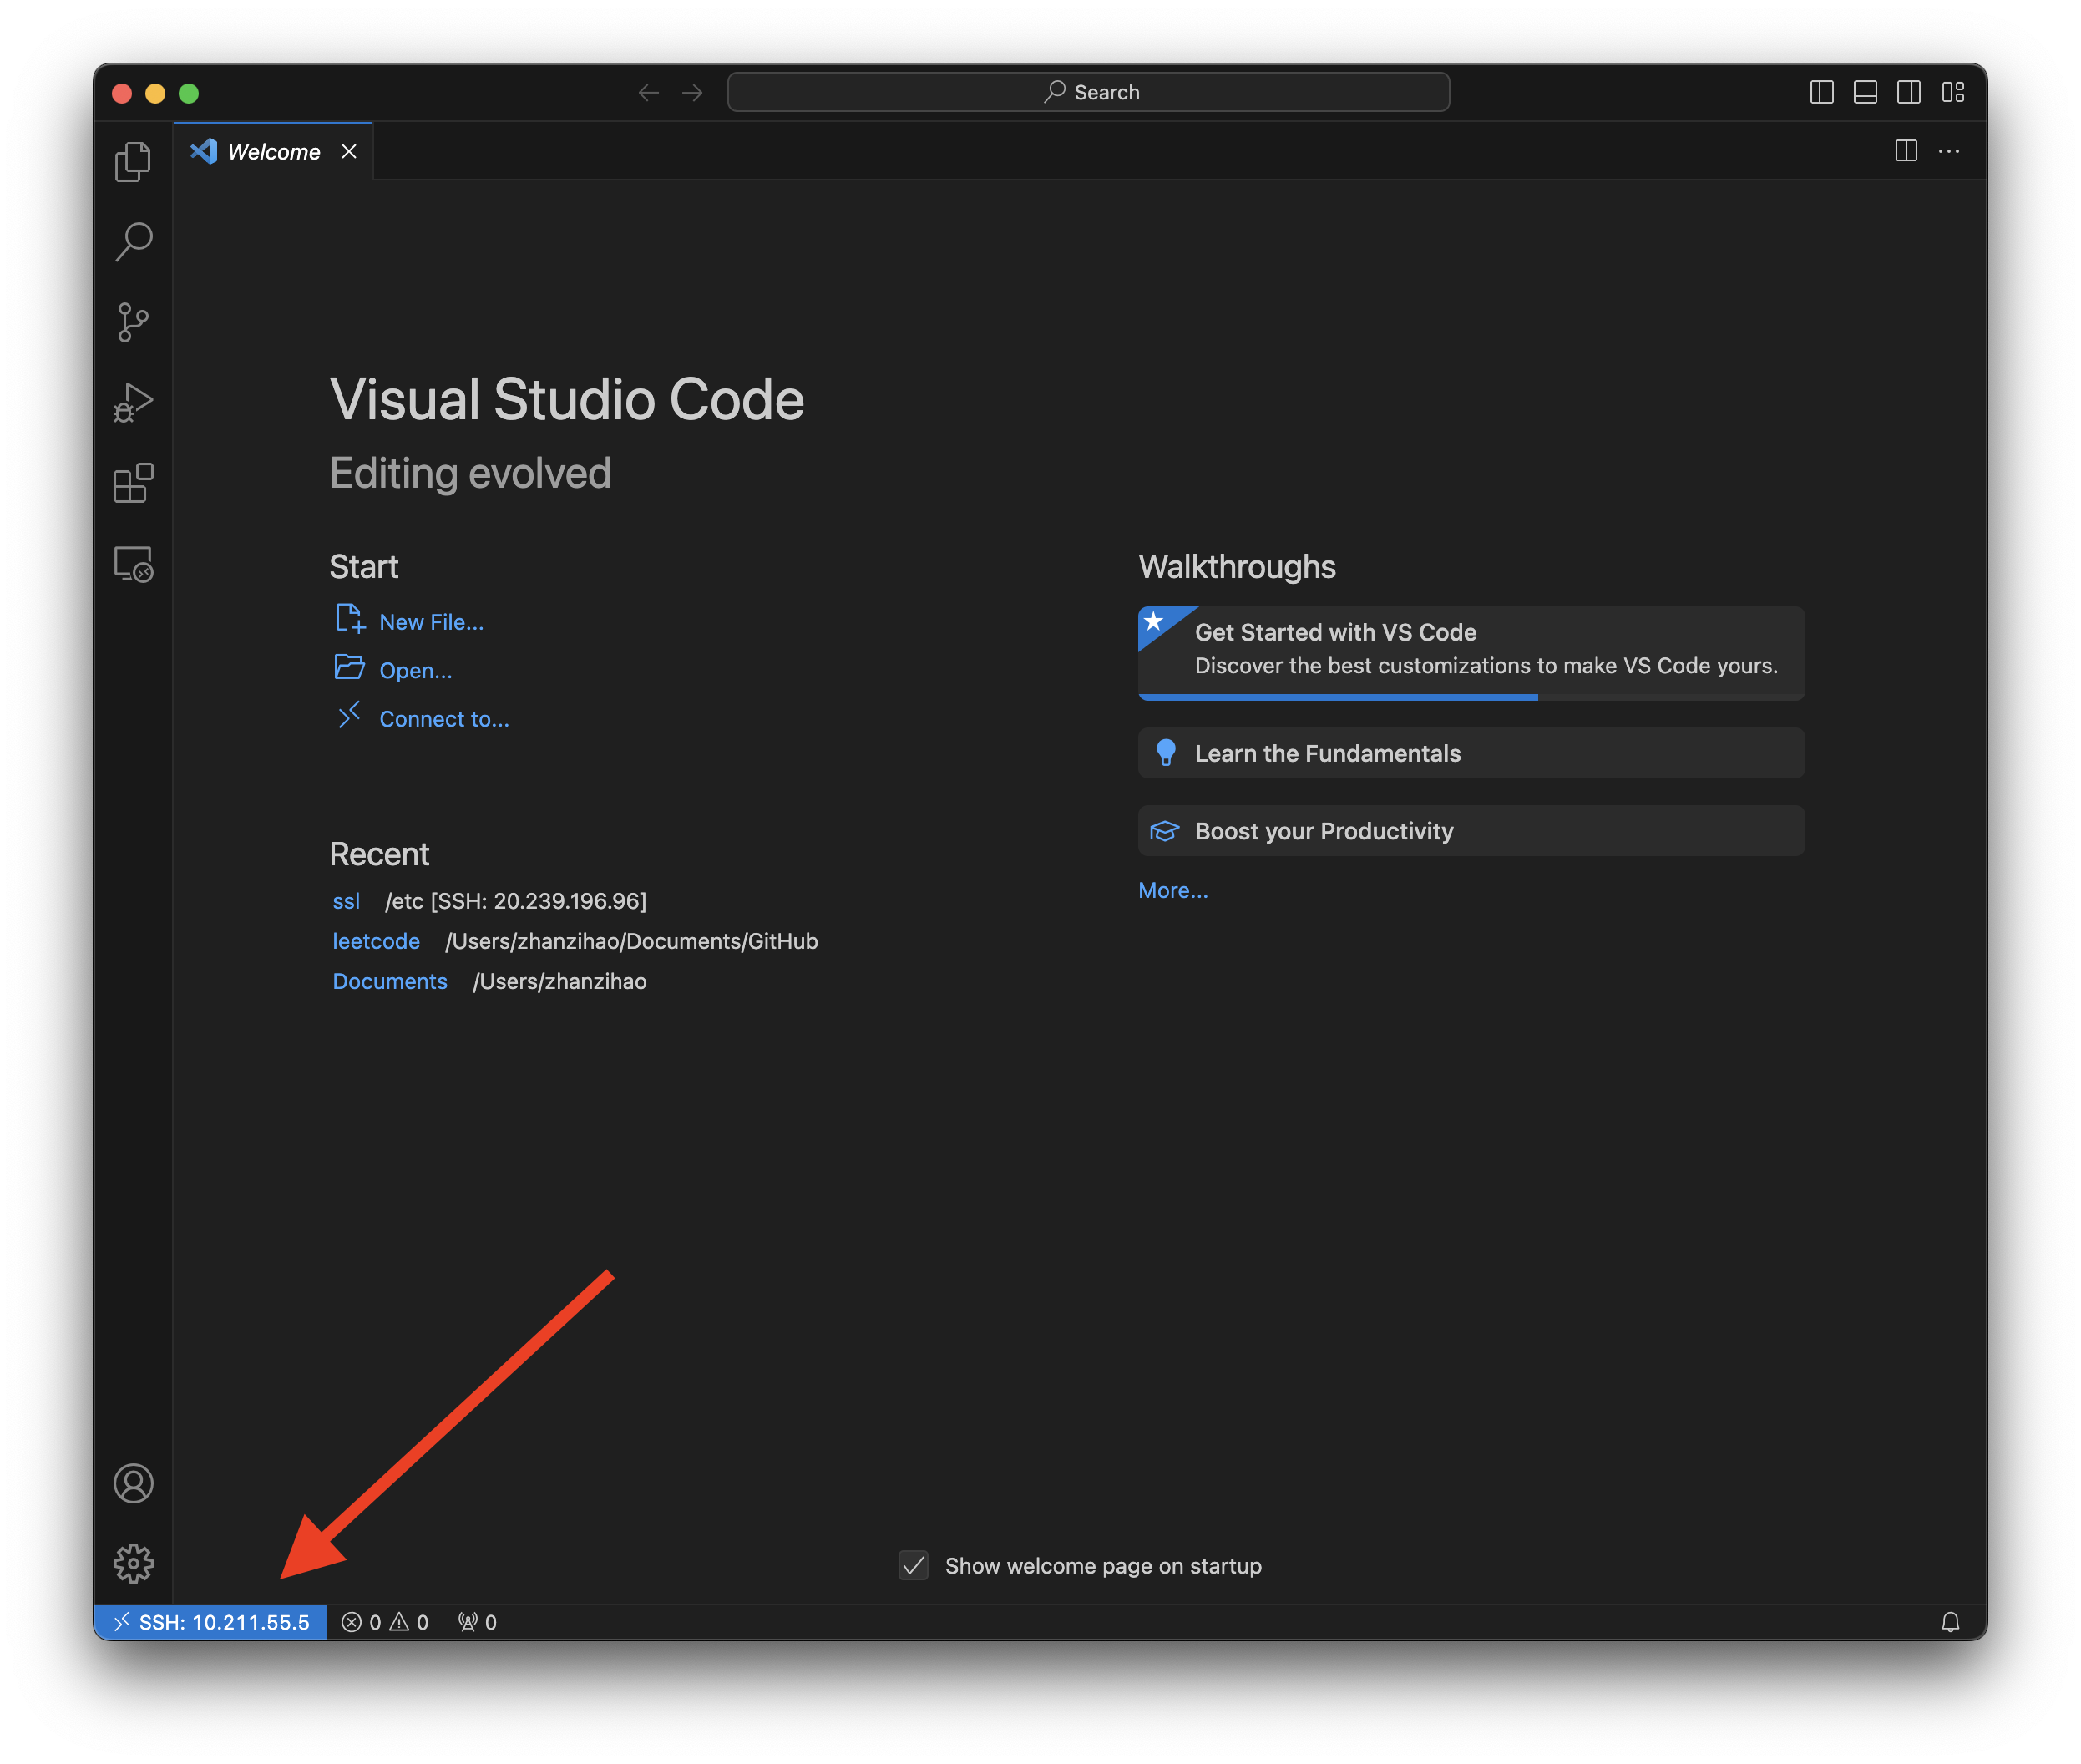Viewport: 2081px width, 1764px height.
Task: Open the Explorer view icon
Action: tap(133, 162)
